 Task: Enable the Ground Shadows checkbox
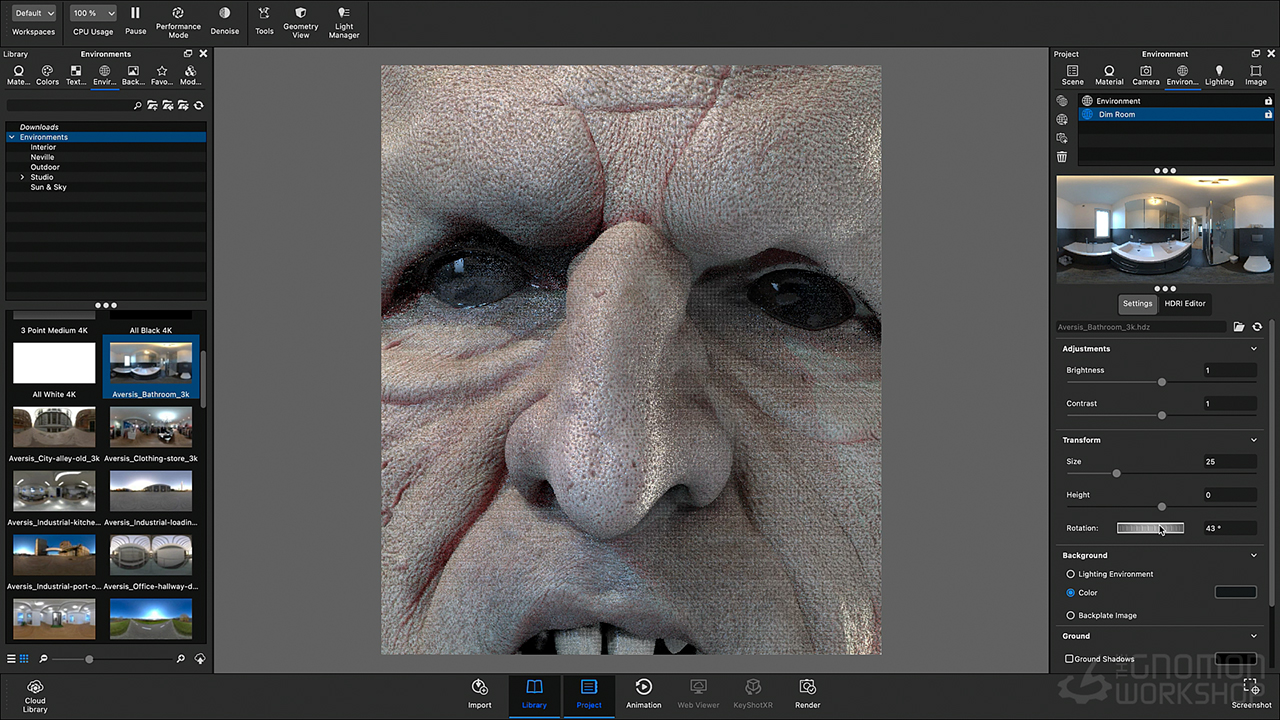pos(1070,659)
